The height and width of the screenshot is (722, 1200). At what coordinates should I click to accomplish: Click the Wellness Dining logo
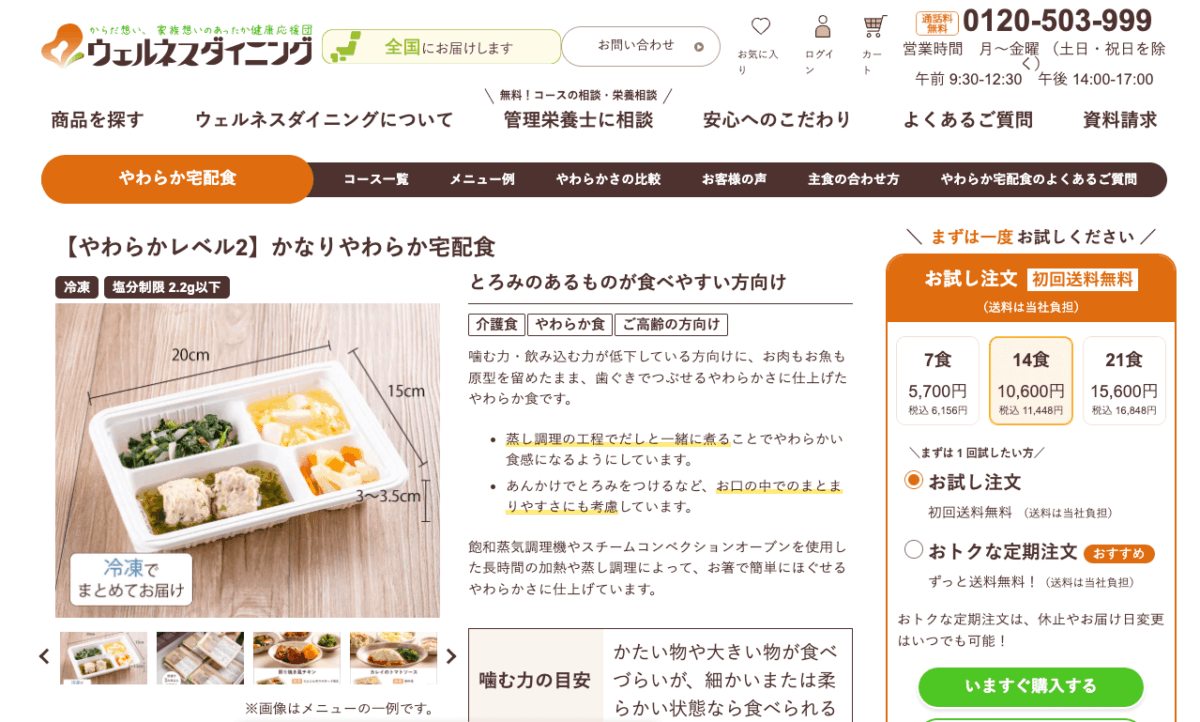point(177,46)
